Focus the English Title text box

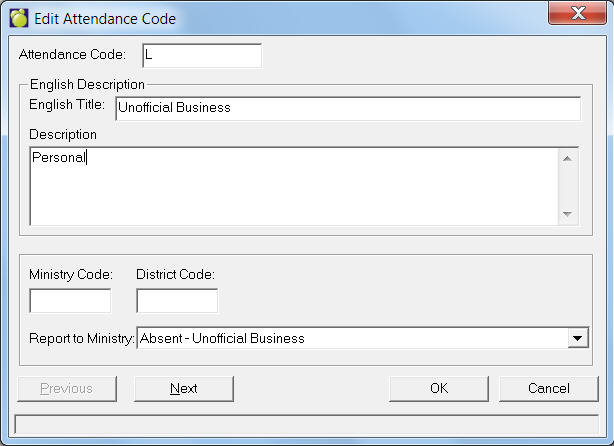pyautogui.click(x=347, y=108)
